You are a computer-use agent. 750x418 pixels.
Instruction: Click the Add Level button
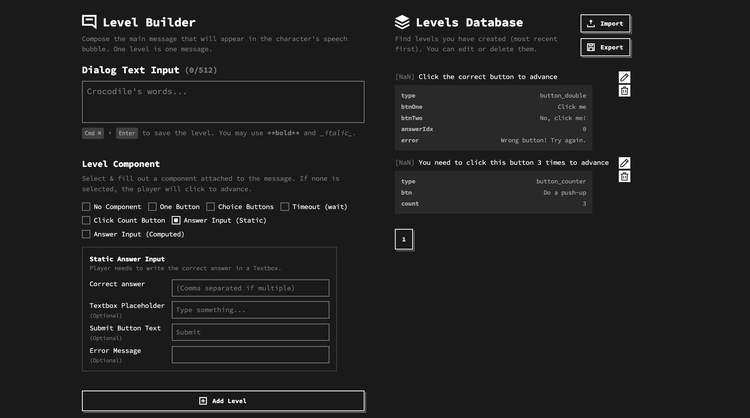223,401
